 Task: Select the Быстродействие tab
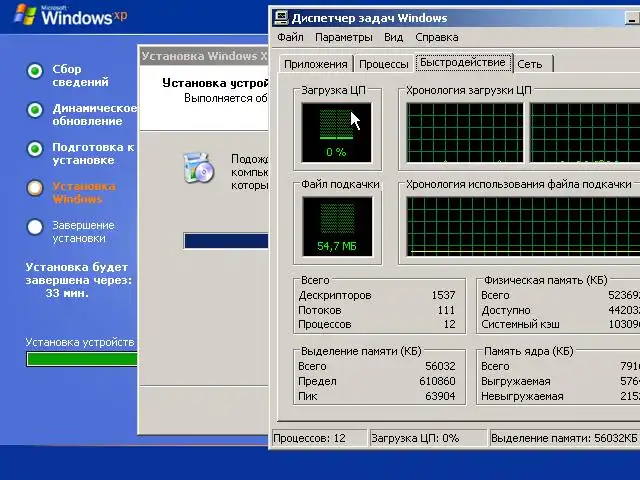(463, 62)
